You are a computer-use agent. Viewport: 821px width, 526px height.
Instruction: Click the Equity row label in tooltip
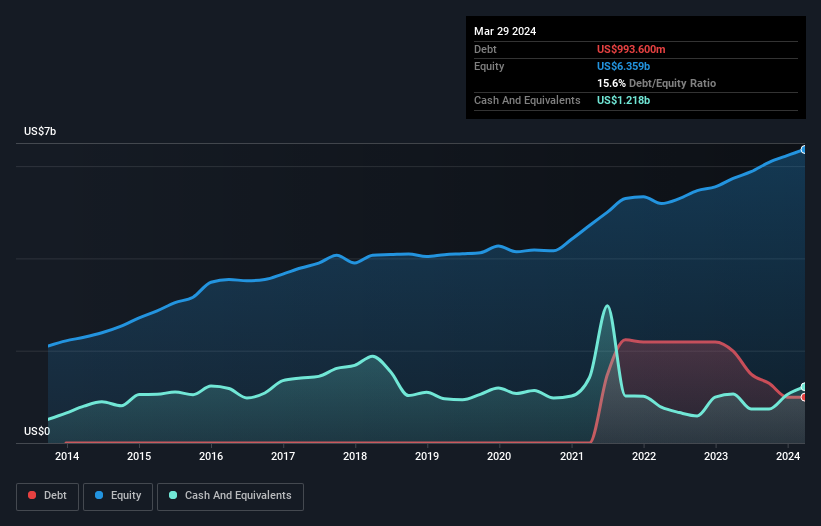489,66
